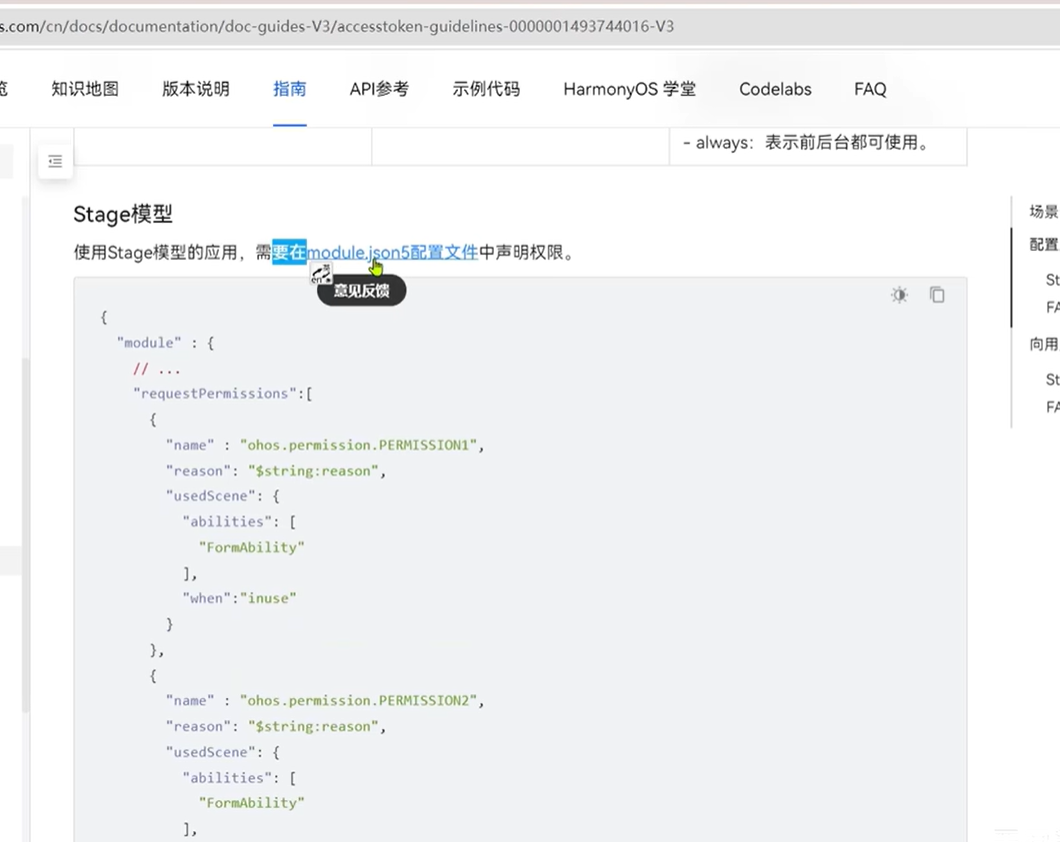Viewport: 1060px width, 842px height.
Task: Open the 示例代码 tab
Action: coord(486,89)
